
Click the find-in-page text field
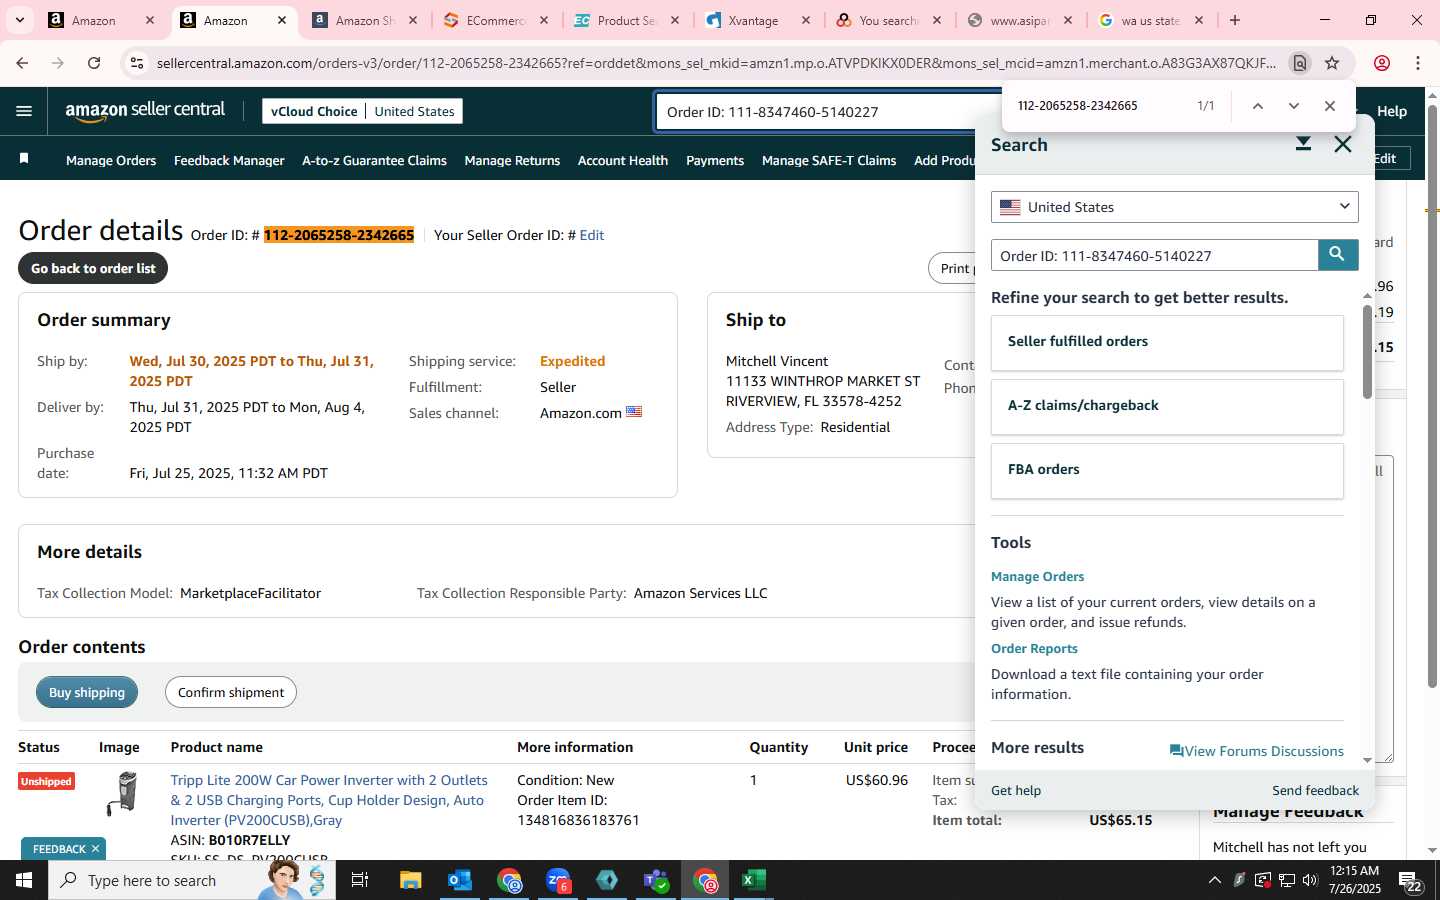pyautogui.click(x=1098, y=106)
